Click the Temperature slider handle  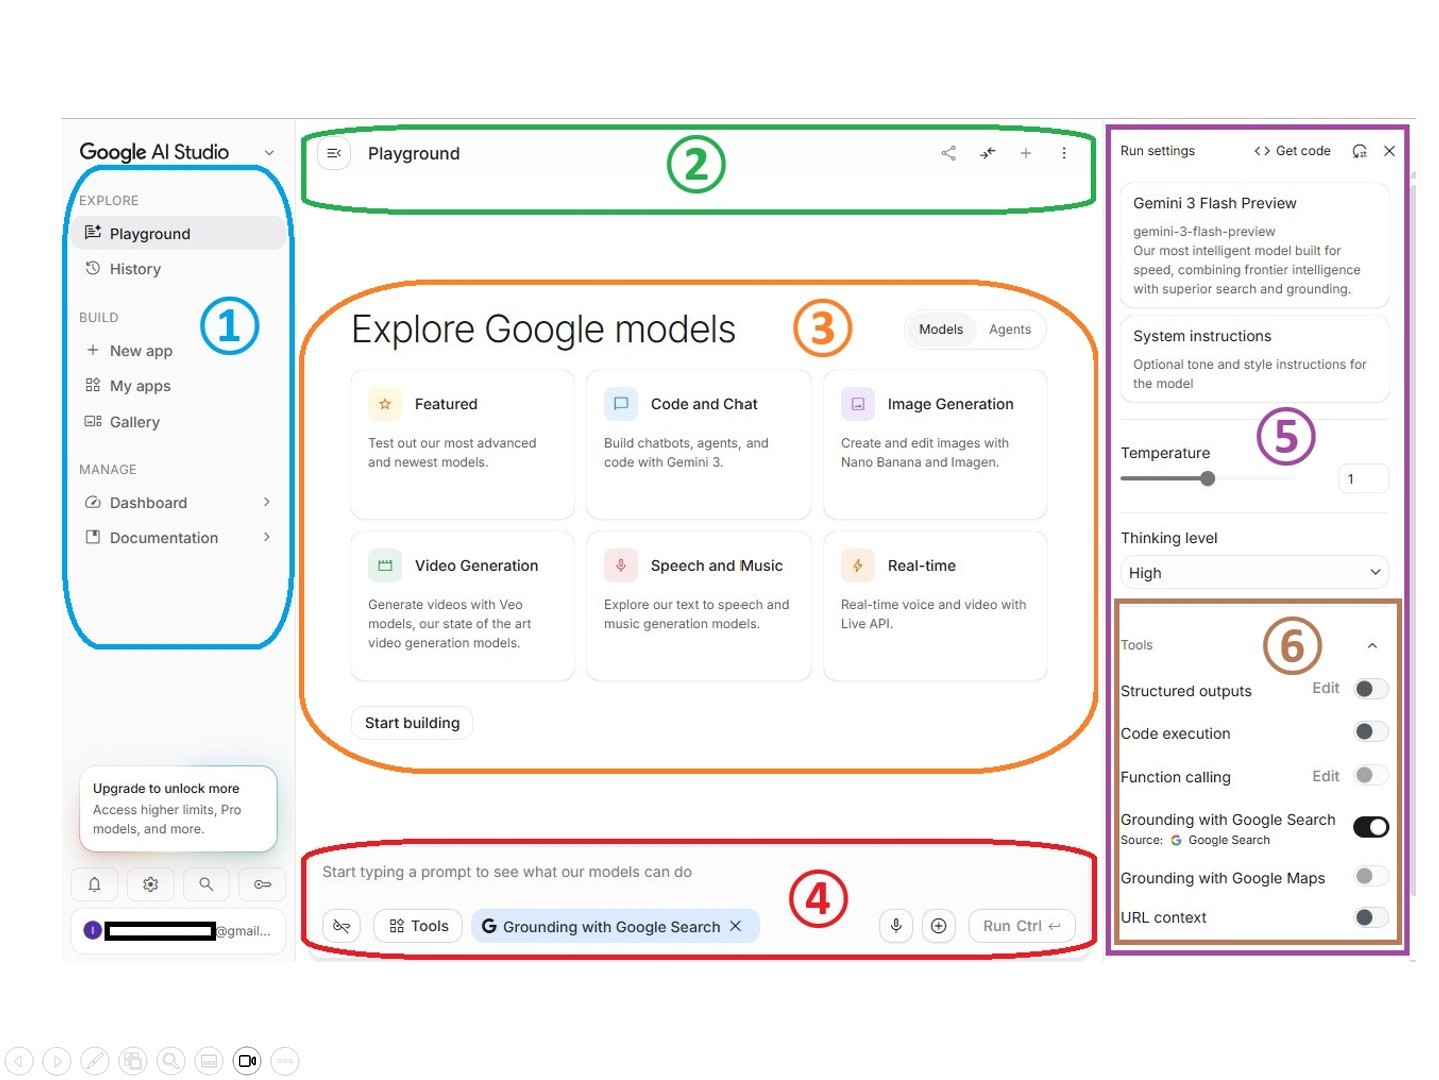click(1208, 478)
